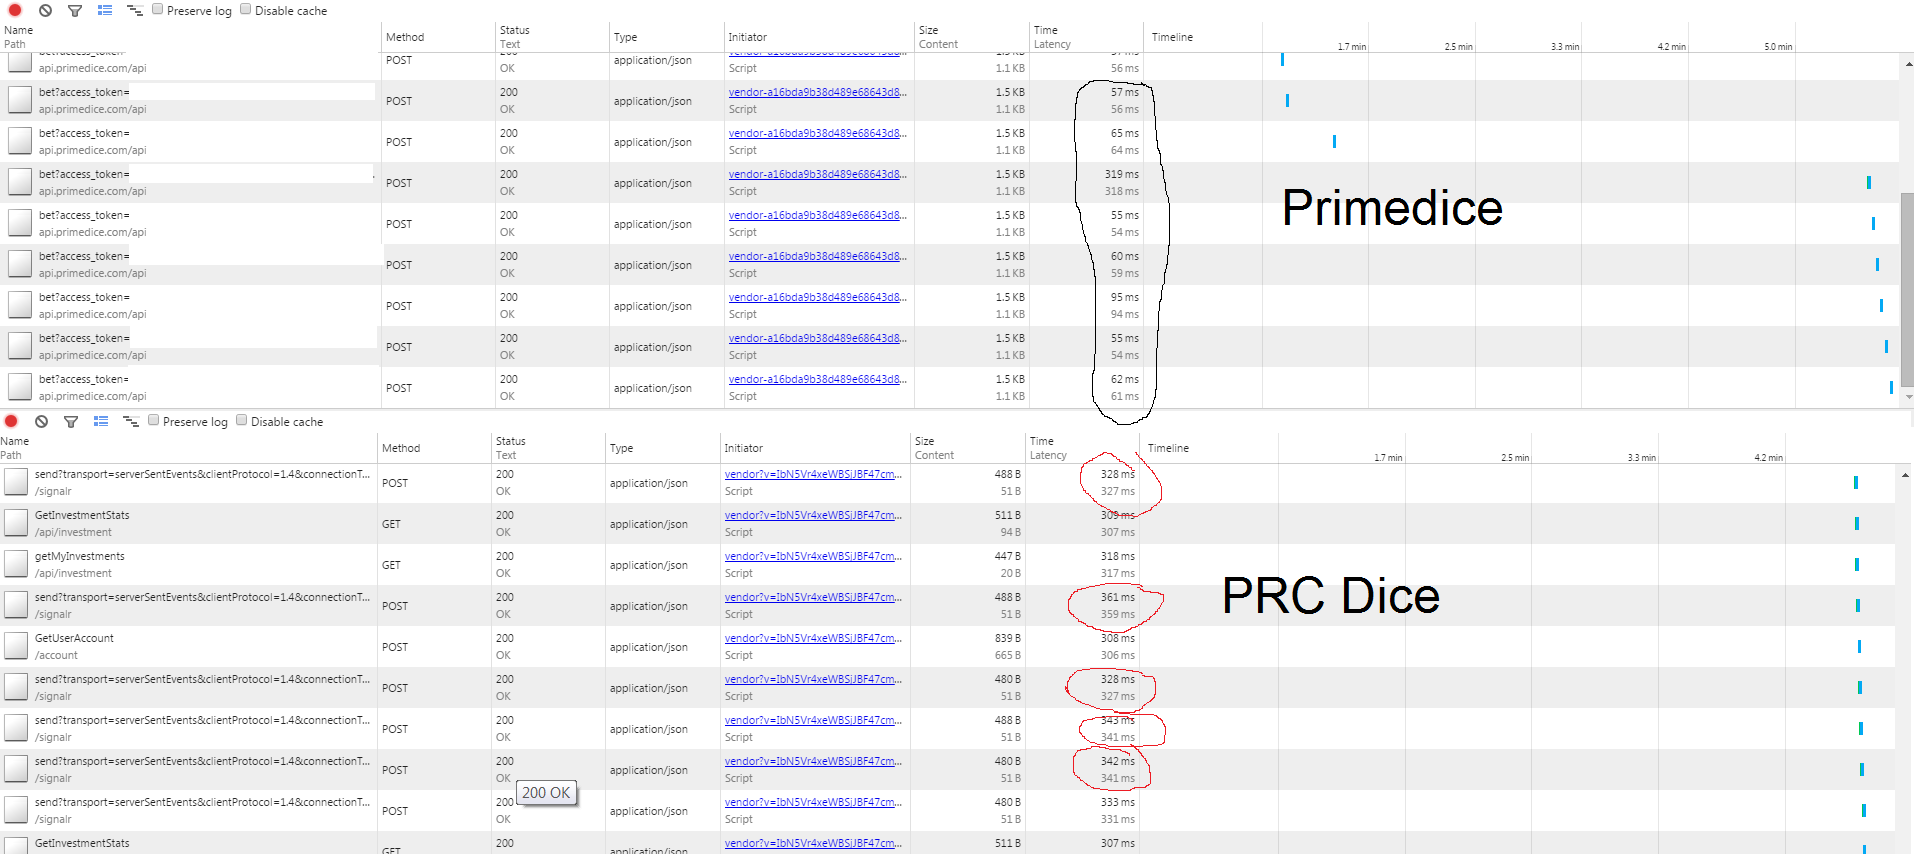1914x854 pixels.
Task: Toggle the tree overview icon in Primedice panel
Action: point(135,10)
